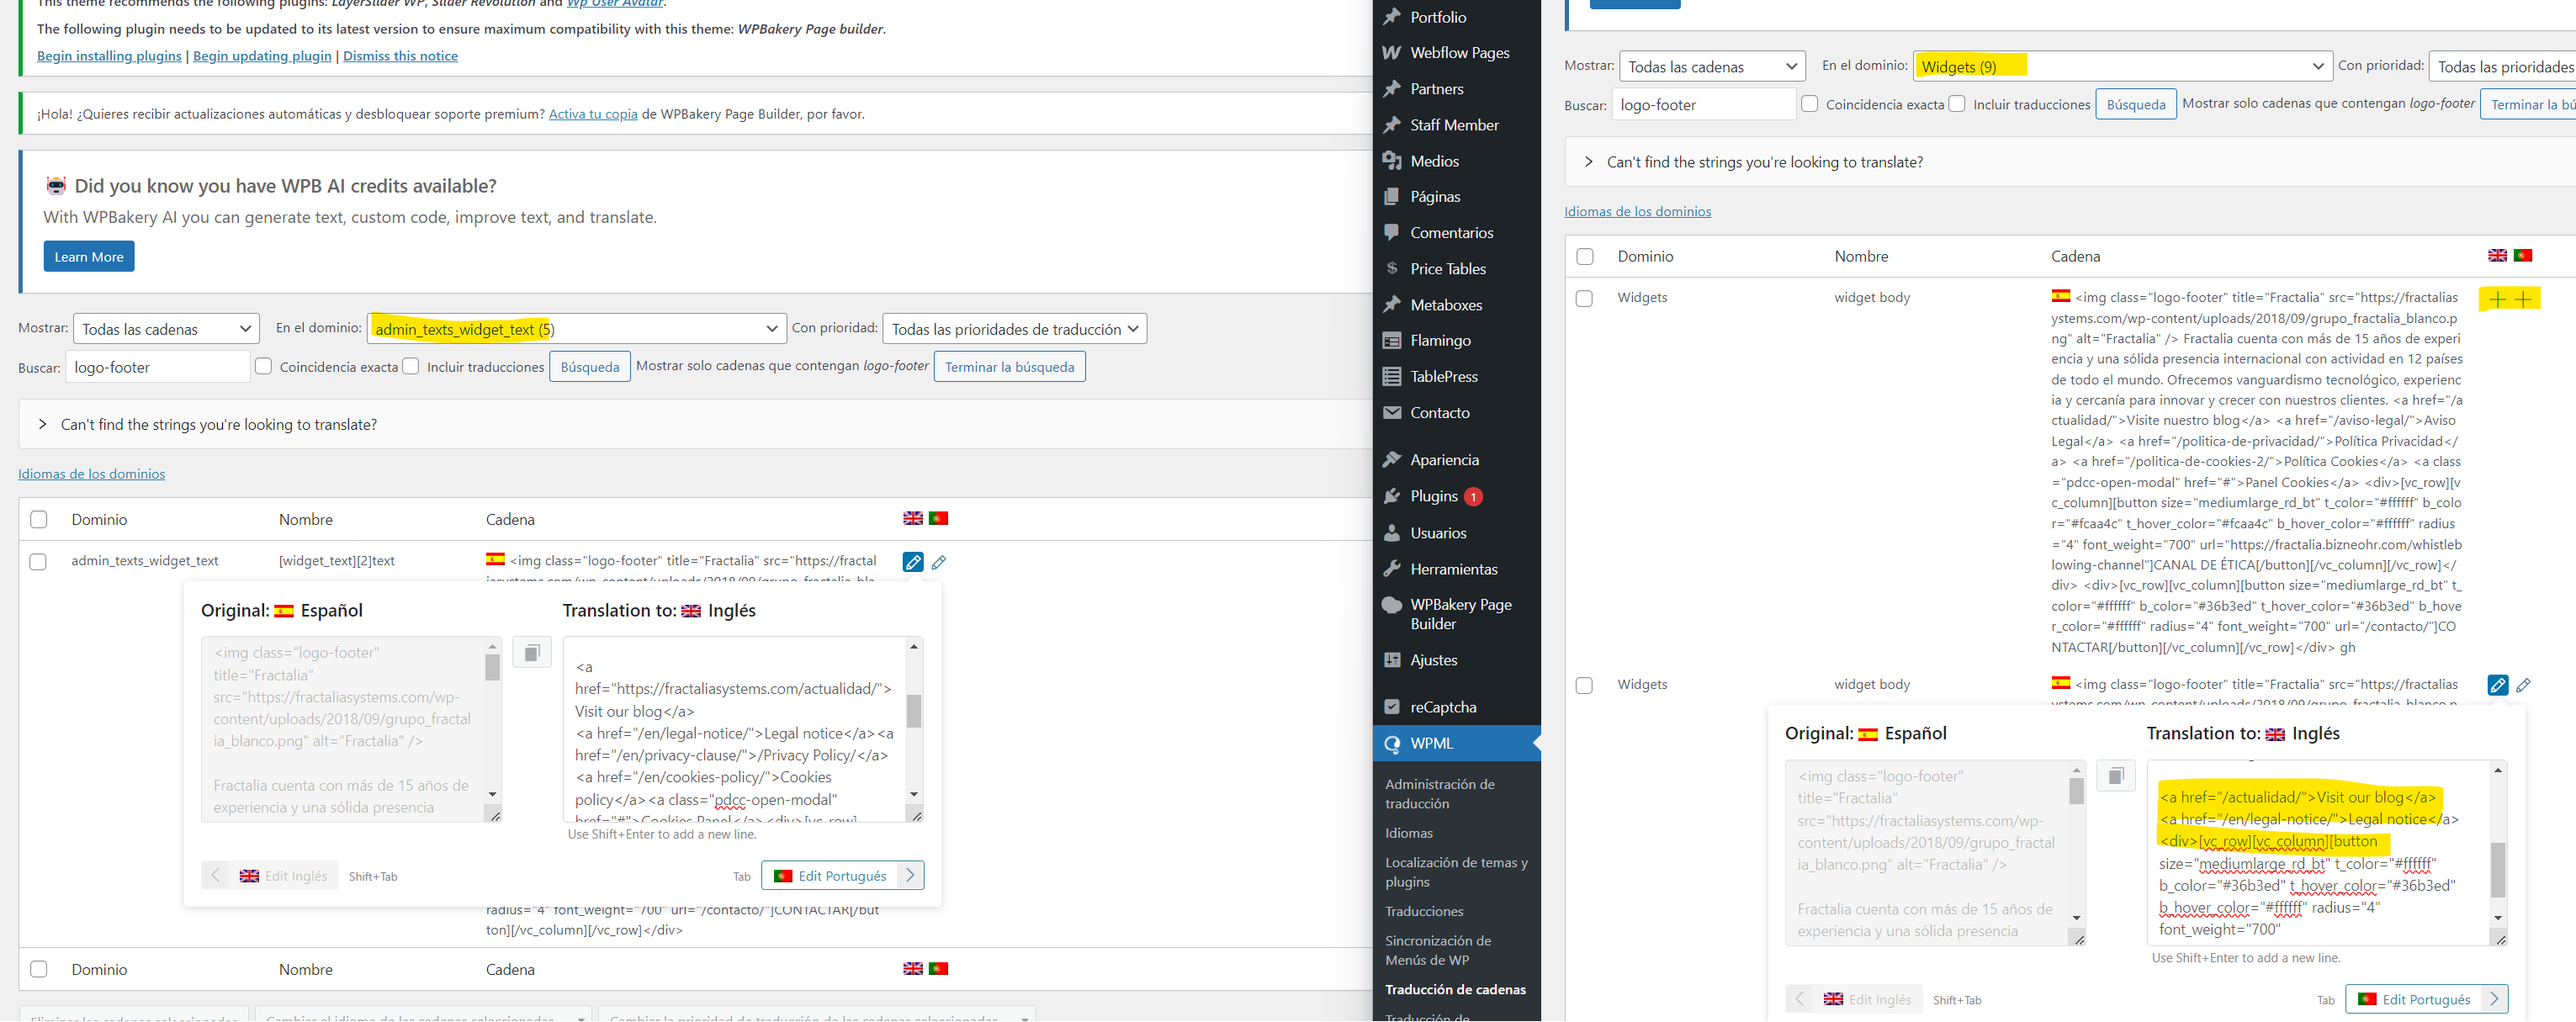Toggle Incluir traducciones checkbox beside Widgets search
Screen dimensions: 2576x1022
[x=1956, y=103]
